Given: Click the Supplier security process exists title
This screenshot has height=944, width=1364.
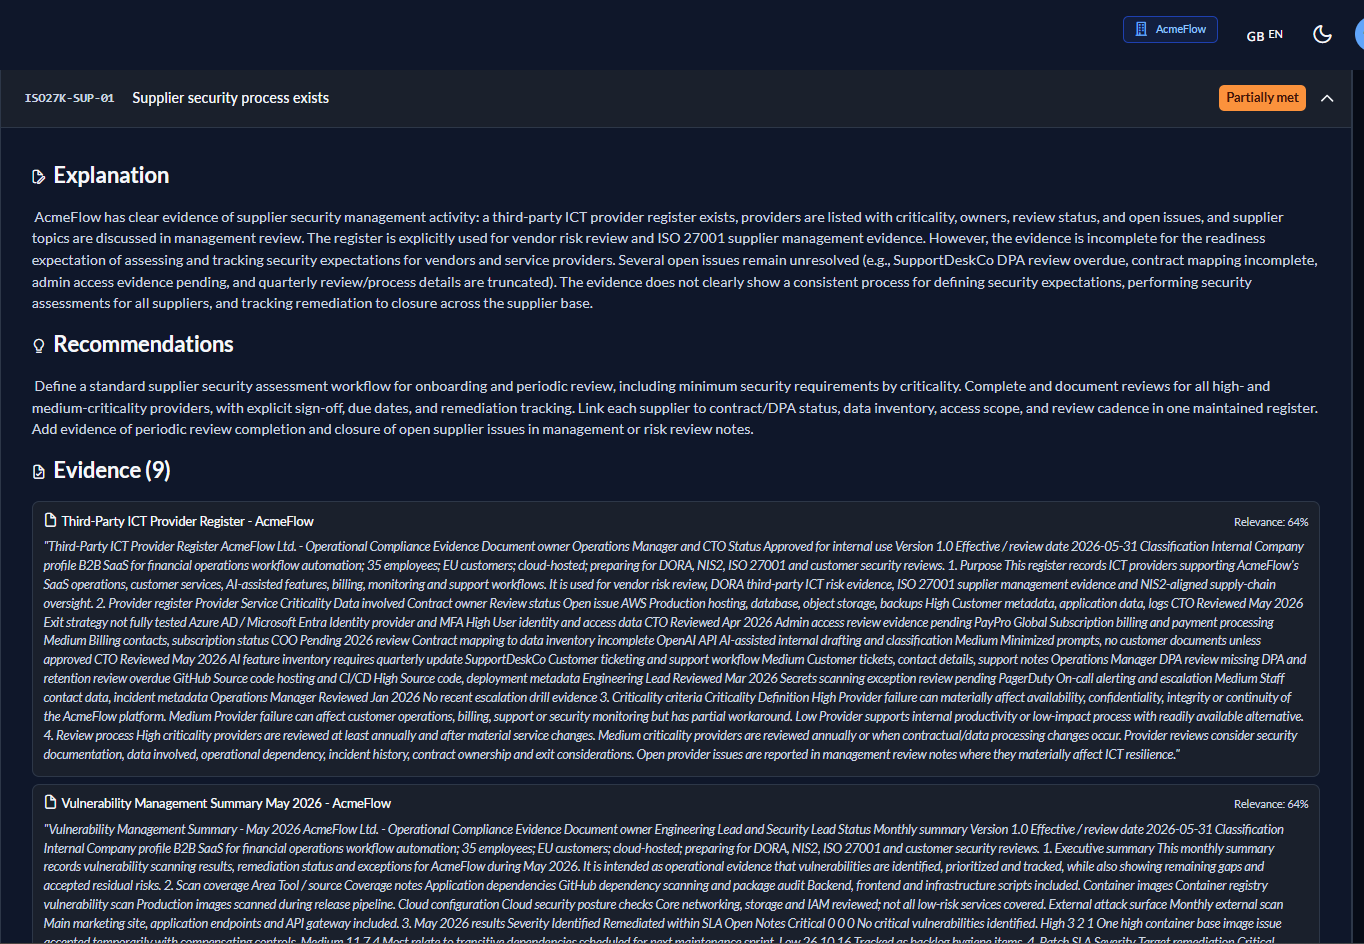Looking at the screenshot, I should pyautogui.click(x=230, y=98).
